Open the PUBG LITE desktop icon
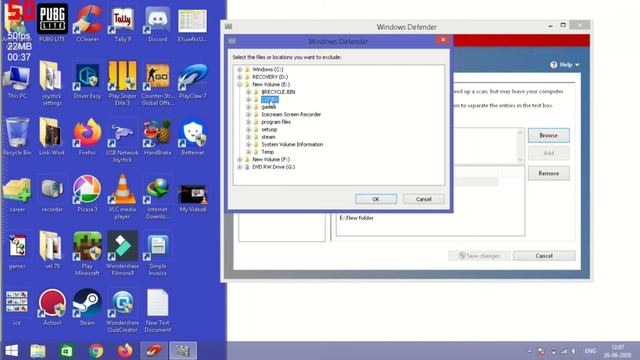The width and height of the screenshot is (640, 360). click(52, 22)
